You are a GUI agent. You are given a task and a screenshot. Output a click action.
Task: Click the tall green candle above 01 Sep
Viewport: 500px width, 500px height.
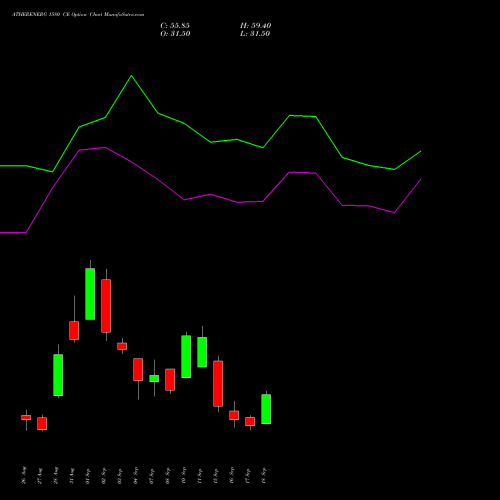90,294
